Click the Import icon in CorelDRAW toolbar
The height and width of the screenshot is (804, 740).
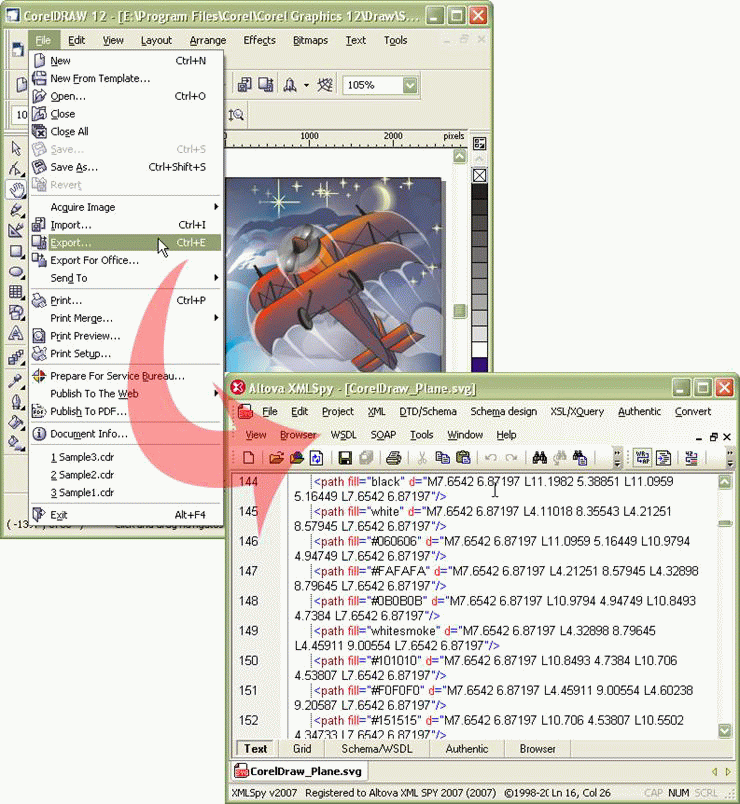[244, 85]
